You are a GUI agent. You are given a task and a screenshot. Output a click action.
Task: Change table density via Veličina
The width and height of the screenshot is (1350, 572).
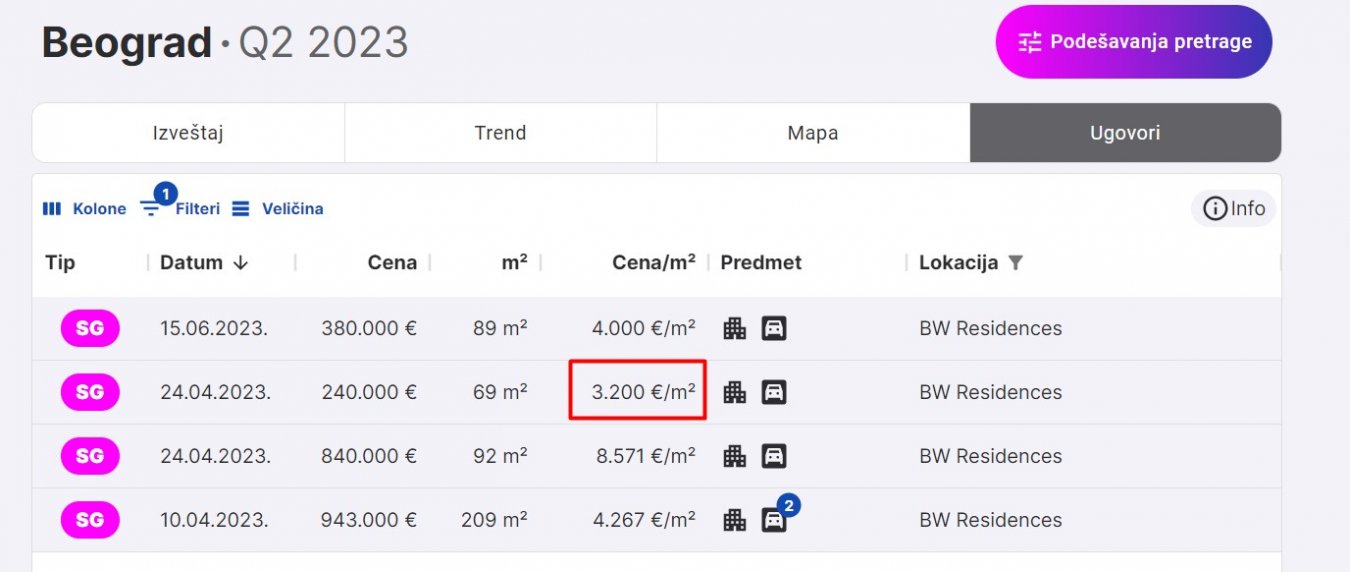click(278, 209)
